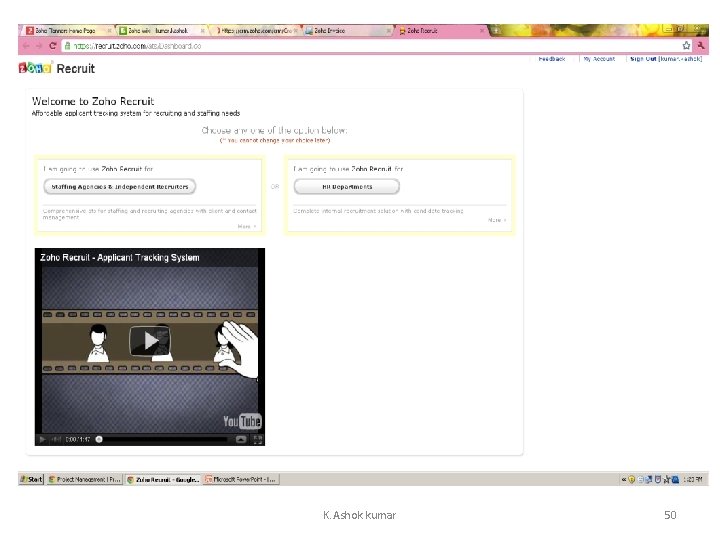Reload the page with the refresh icon
This screenshot has height=540, width=720.
[x=52, y=46]
